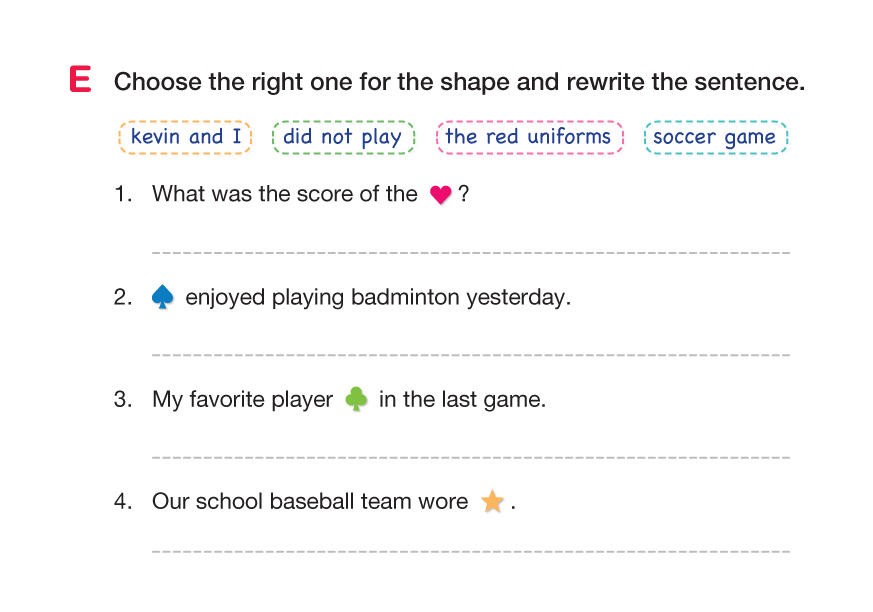Screen dimensions: 873x612
Task: Click the answer line under question 2
Action: (x=470, y=353)
